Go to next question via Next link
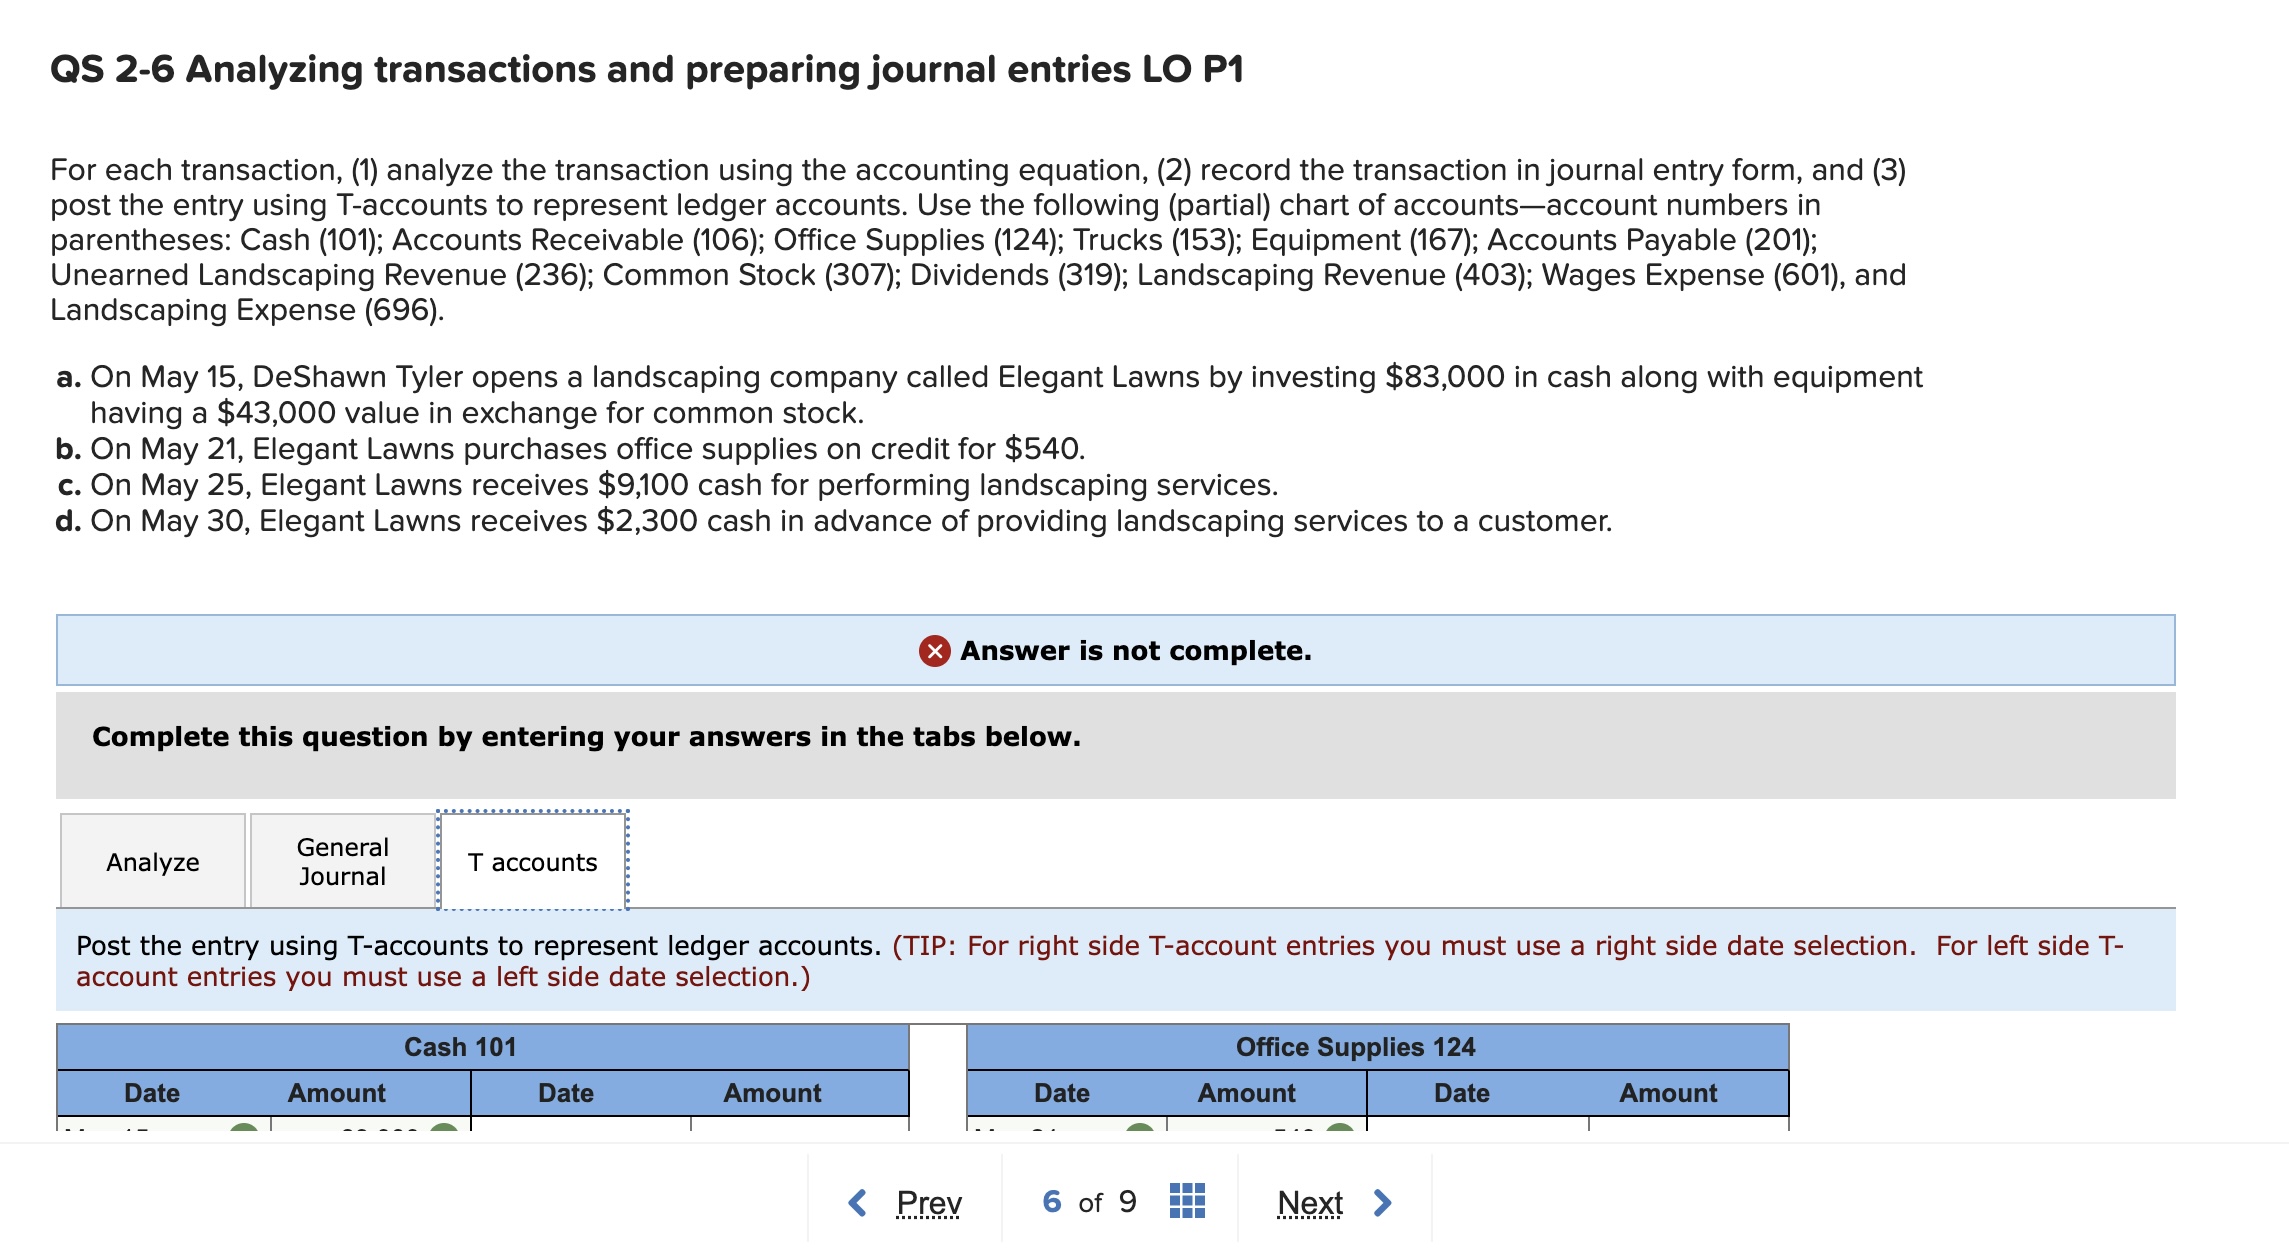The image size is (2289, 1259). 1310,1202
